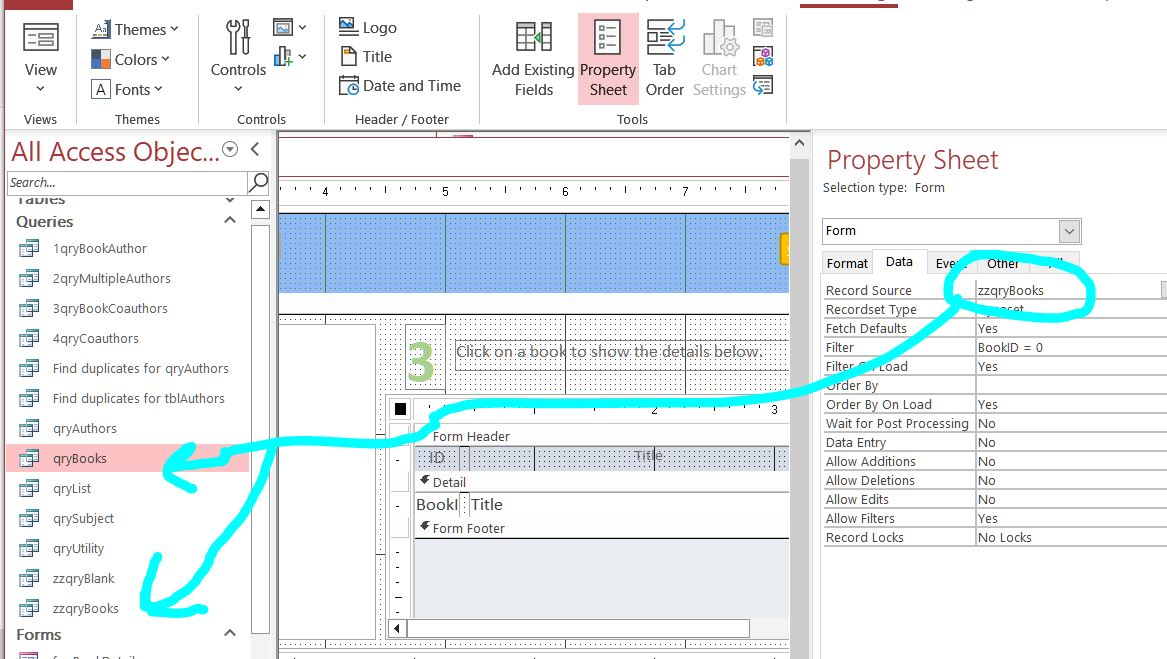This screenshot has width=1167, height=659.
Task: Open the View button menu
Action: pos(40,57)
